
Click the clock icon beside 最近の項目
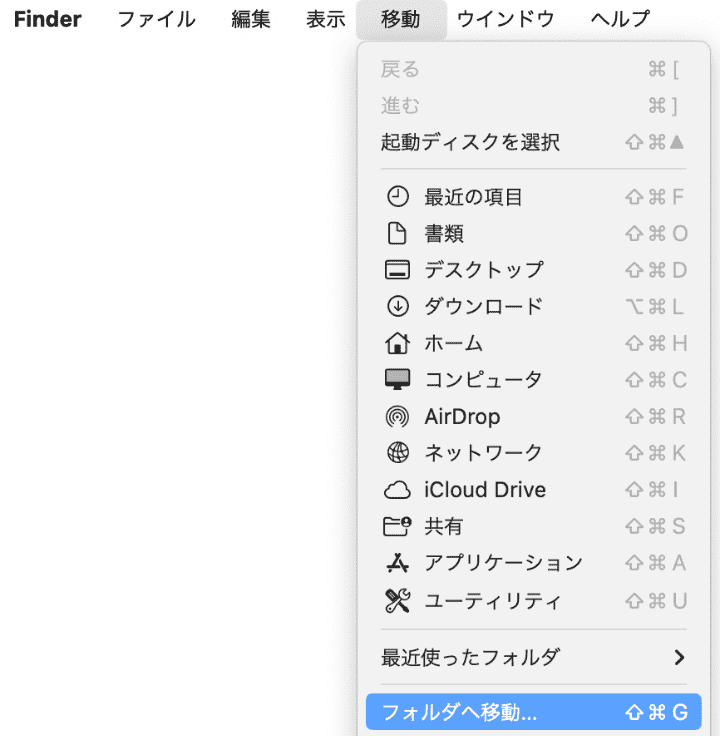point(397,197)
